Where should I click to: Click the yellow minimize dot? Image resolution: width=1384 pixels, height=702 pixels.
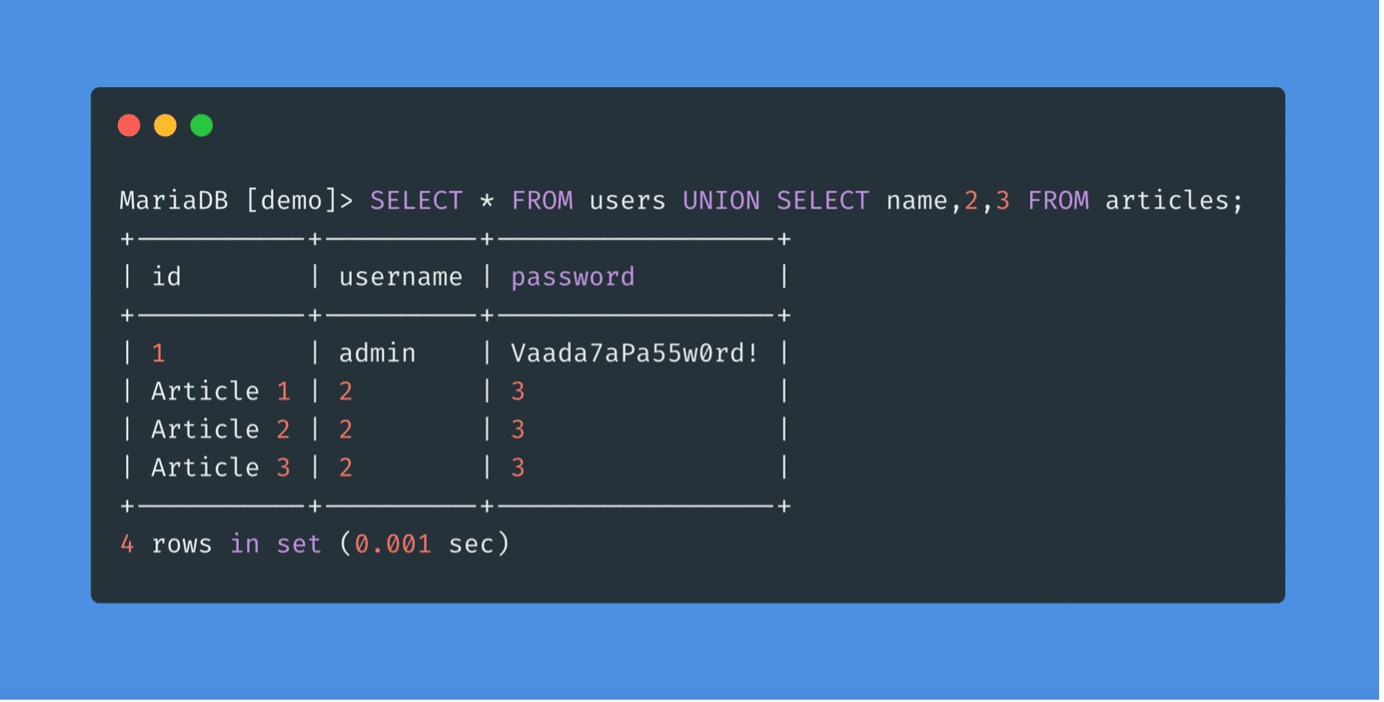[x=165, y=126]
